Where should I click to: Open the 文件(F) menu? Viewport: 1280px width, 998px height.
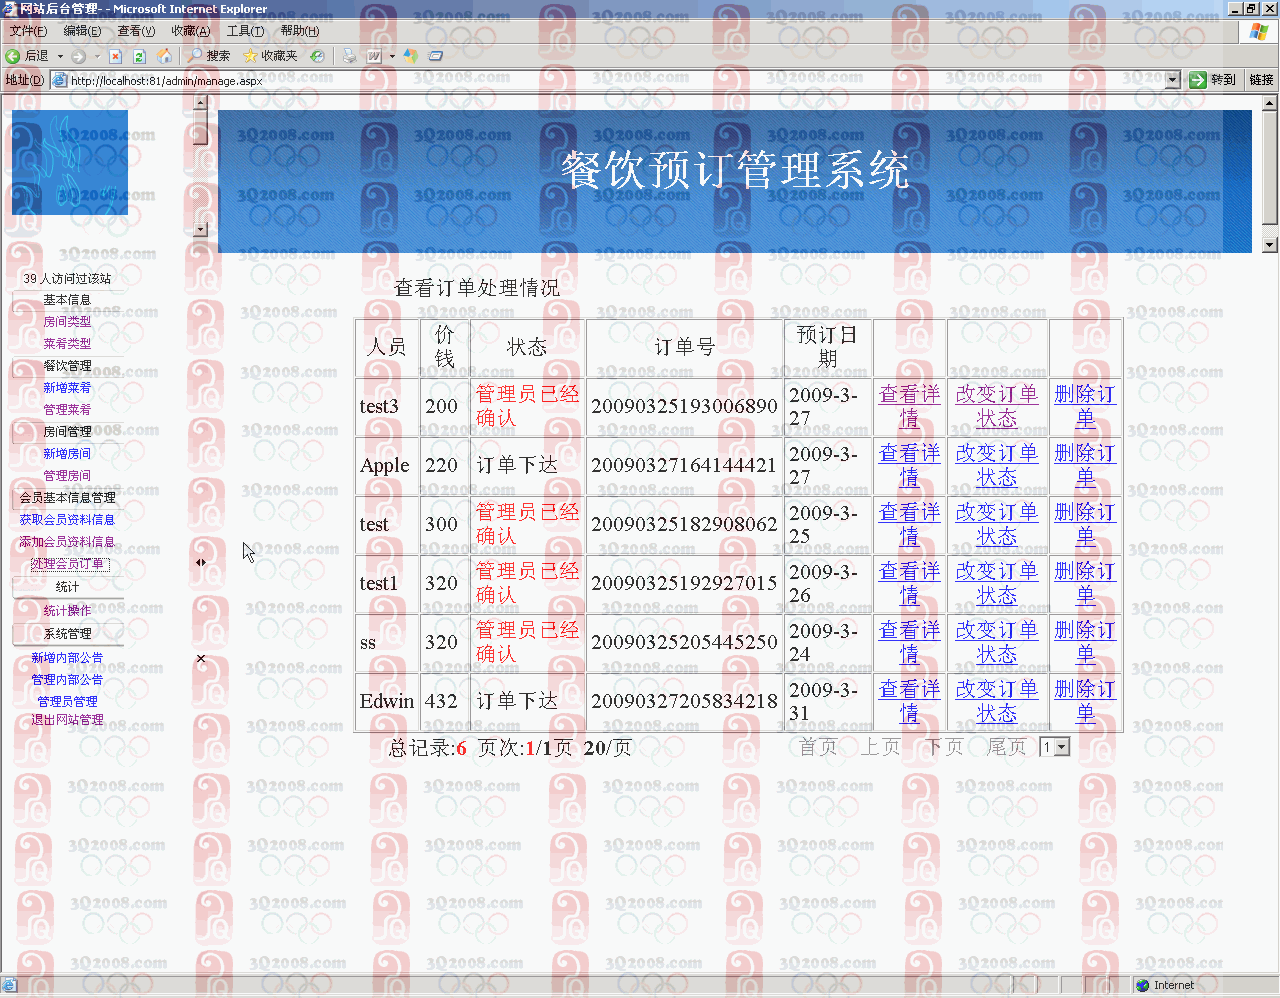tap(28, 31)
